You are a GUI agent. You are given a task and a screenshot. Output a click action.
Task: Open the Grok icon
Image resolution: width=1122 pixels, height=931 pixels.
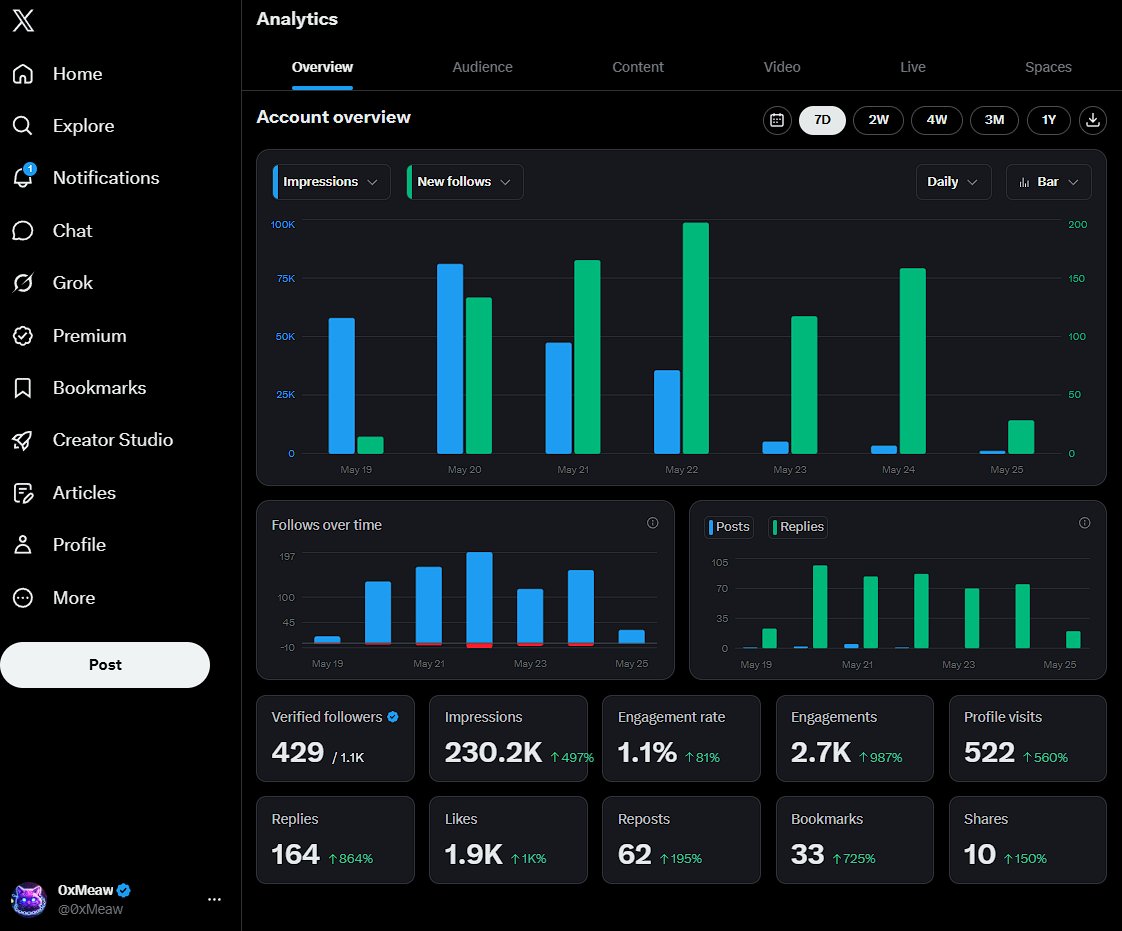(23, 283)
